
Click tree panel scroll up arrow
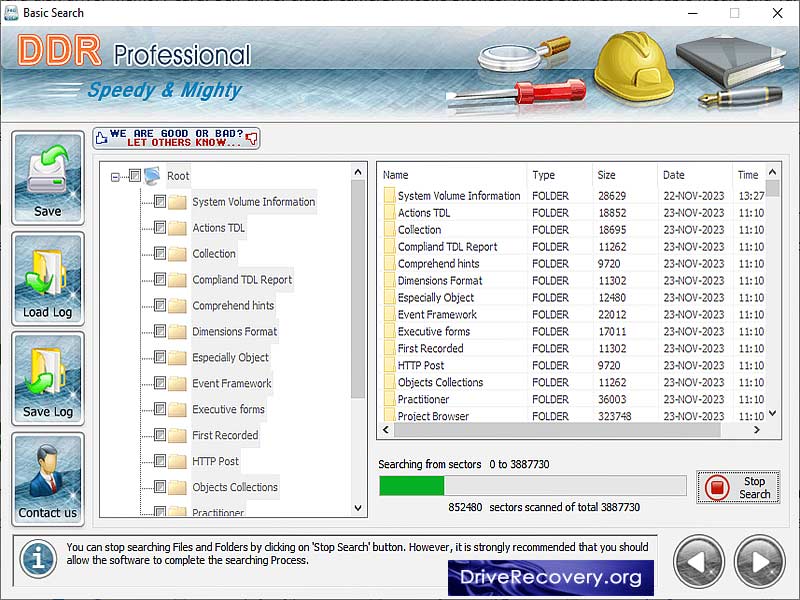tap(358, 172)
